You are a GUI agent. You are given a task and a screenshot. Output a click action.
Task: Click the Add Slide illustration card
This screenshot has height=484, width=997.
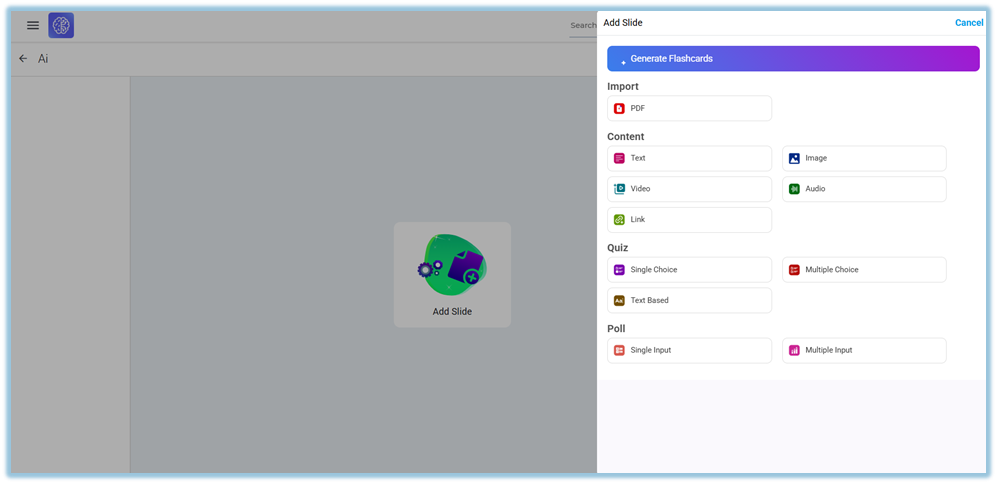(x=452, y=275)
